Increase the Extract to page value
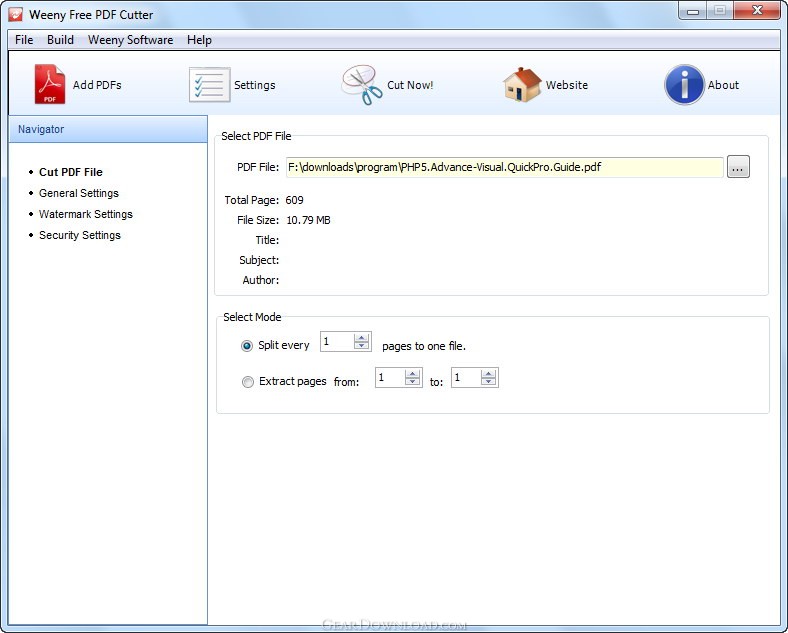Image resolution: width=788 pixels, height=633 pixels. (488, 373)
